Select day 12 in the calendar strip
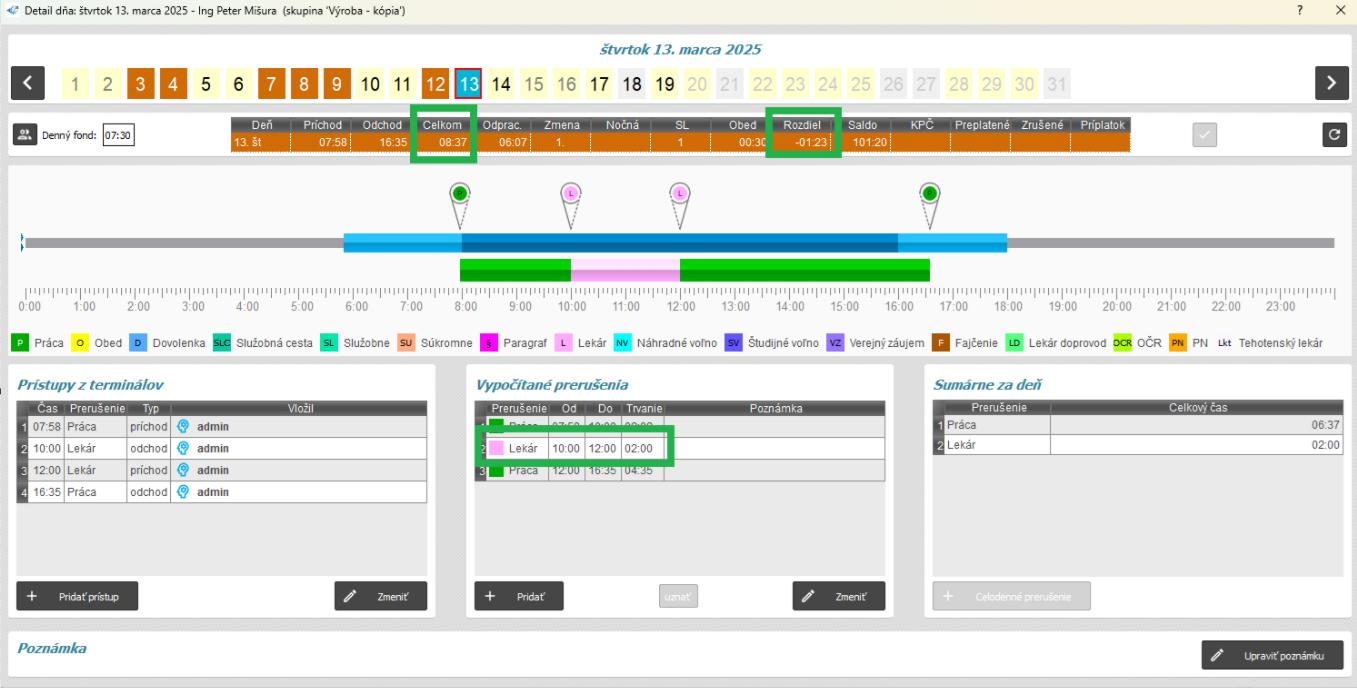Viewport: 1357px width, 688px height. point(435,83)
